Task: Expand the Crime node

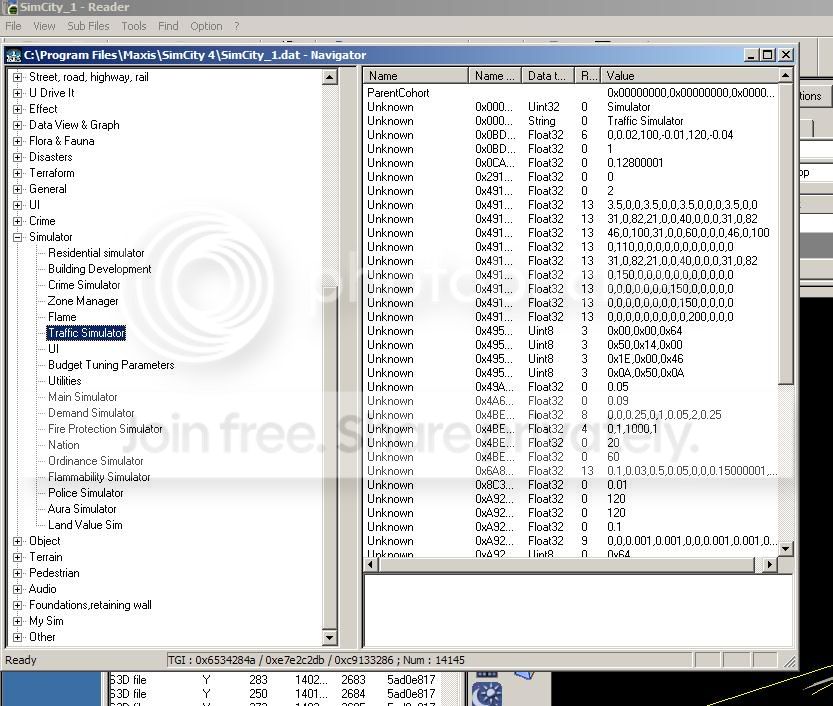Action: click(18, 221)
